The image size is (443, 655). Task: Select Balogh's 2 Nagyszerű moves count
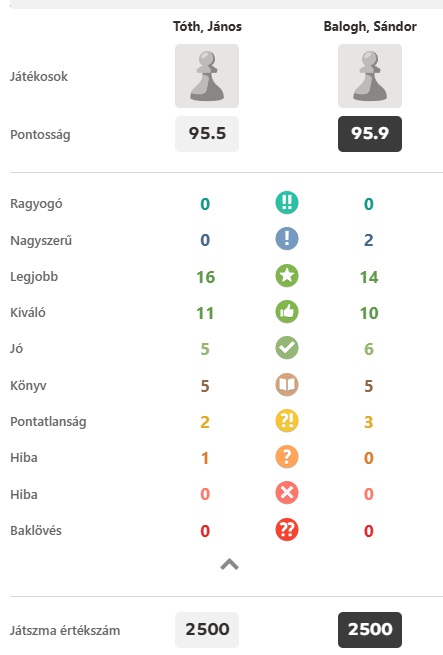click(369, 240)
